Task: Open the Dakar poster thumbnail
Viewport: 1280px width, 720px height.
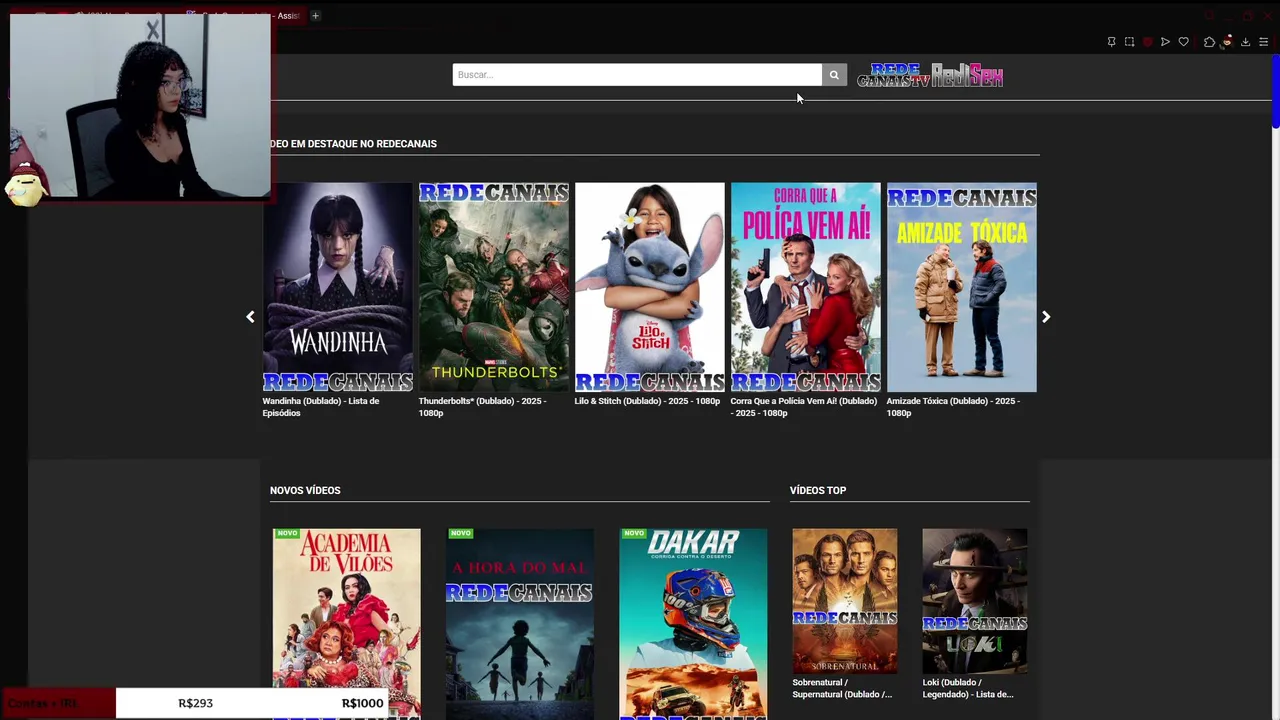Action: 693,624
